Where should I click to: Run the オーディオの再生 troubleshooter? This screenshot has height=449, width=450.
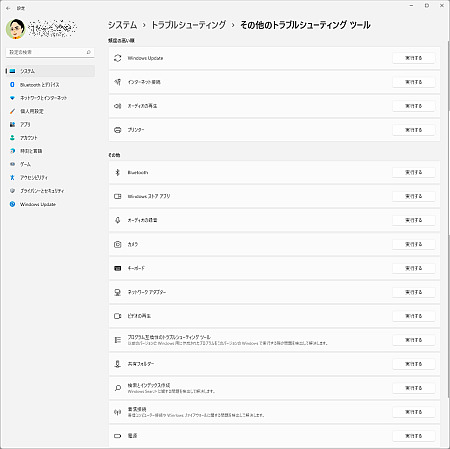[414, 106]
